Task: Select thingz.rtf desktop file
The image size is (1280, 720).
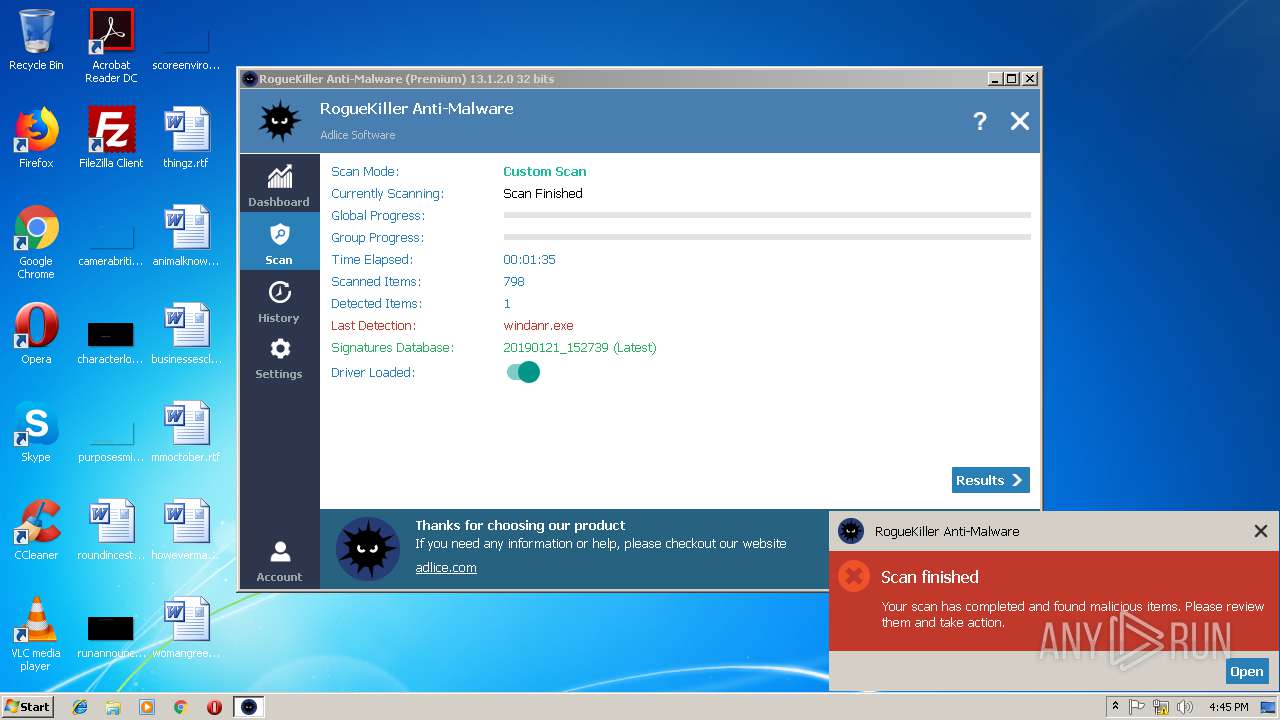Action: coord(186,137)
